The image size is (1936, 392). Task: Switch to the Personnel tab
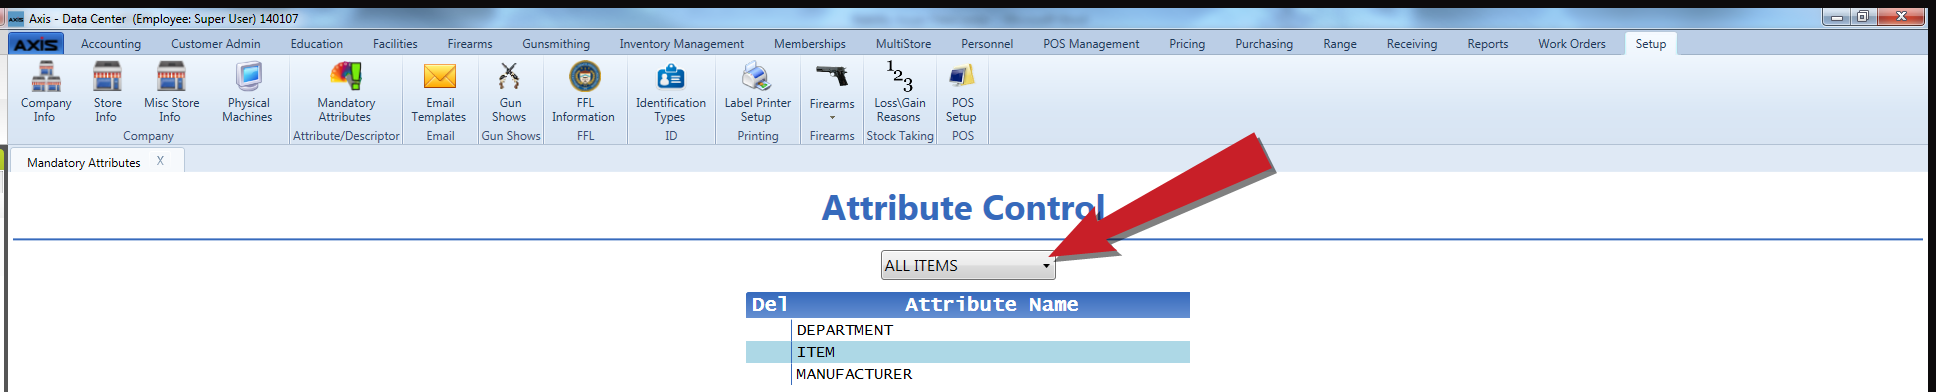(x=987, y=44)
